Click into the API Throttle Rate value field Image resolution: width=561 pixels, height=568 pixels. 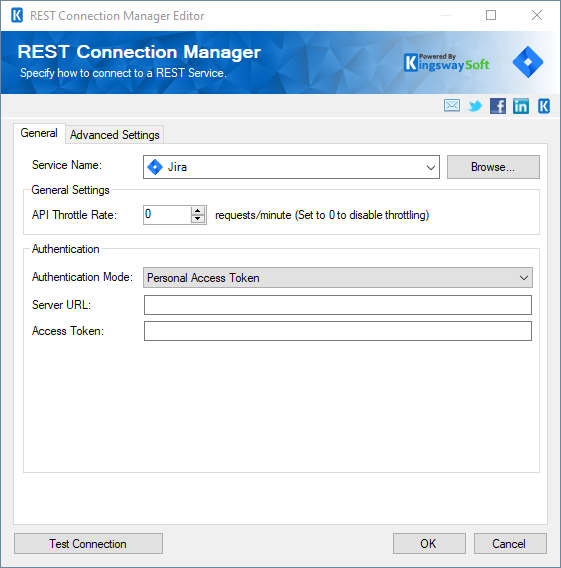pyautogui.click(x=167, y=215)
